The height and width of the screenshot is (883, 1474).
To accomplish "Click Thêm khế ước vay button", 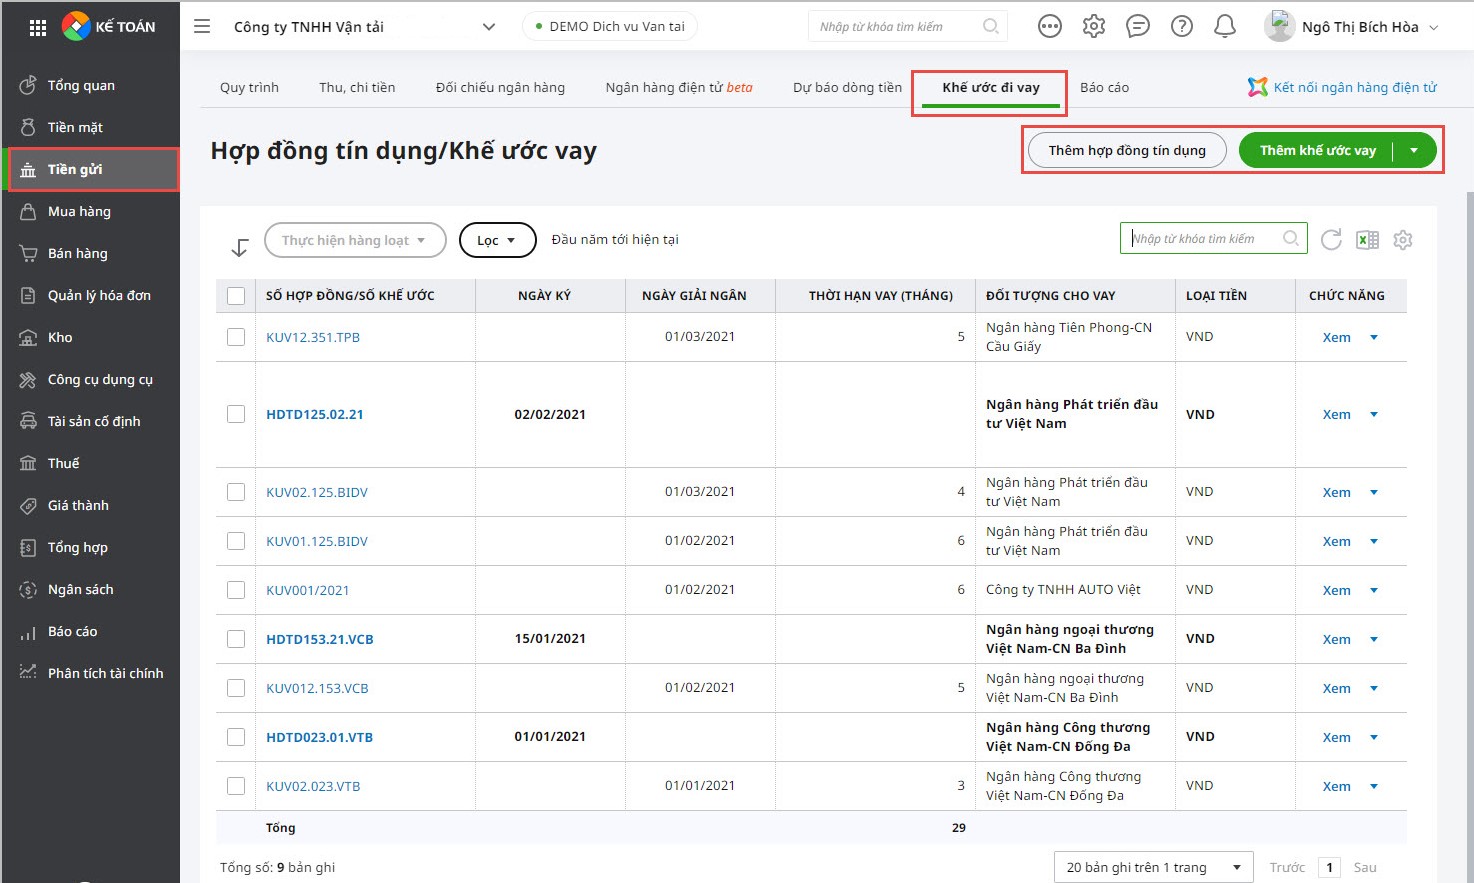I will (x=1318, y=150).
